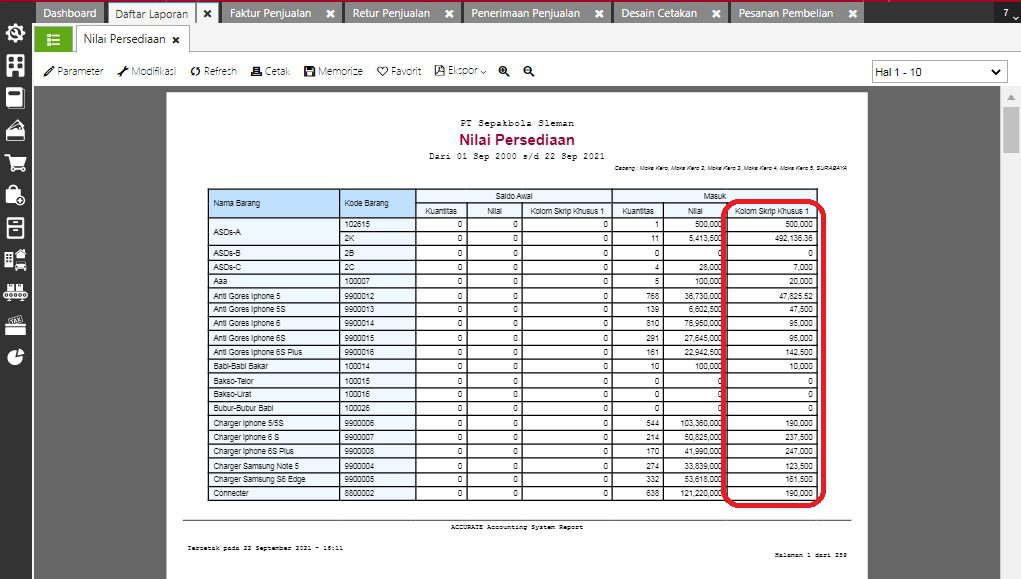This screenshot has width=1021, height=579.
Task: Click the zoom out magnifier icon
Action: [x=529, y=71]
